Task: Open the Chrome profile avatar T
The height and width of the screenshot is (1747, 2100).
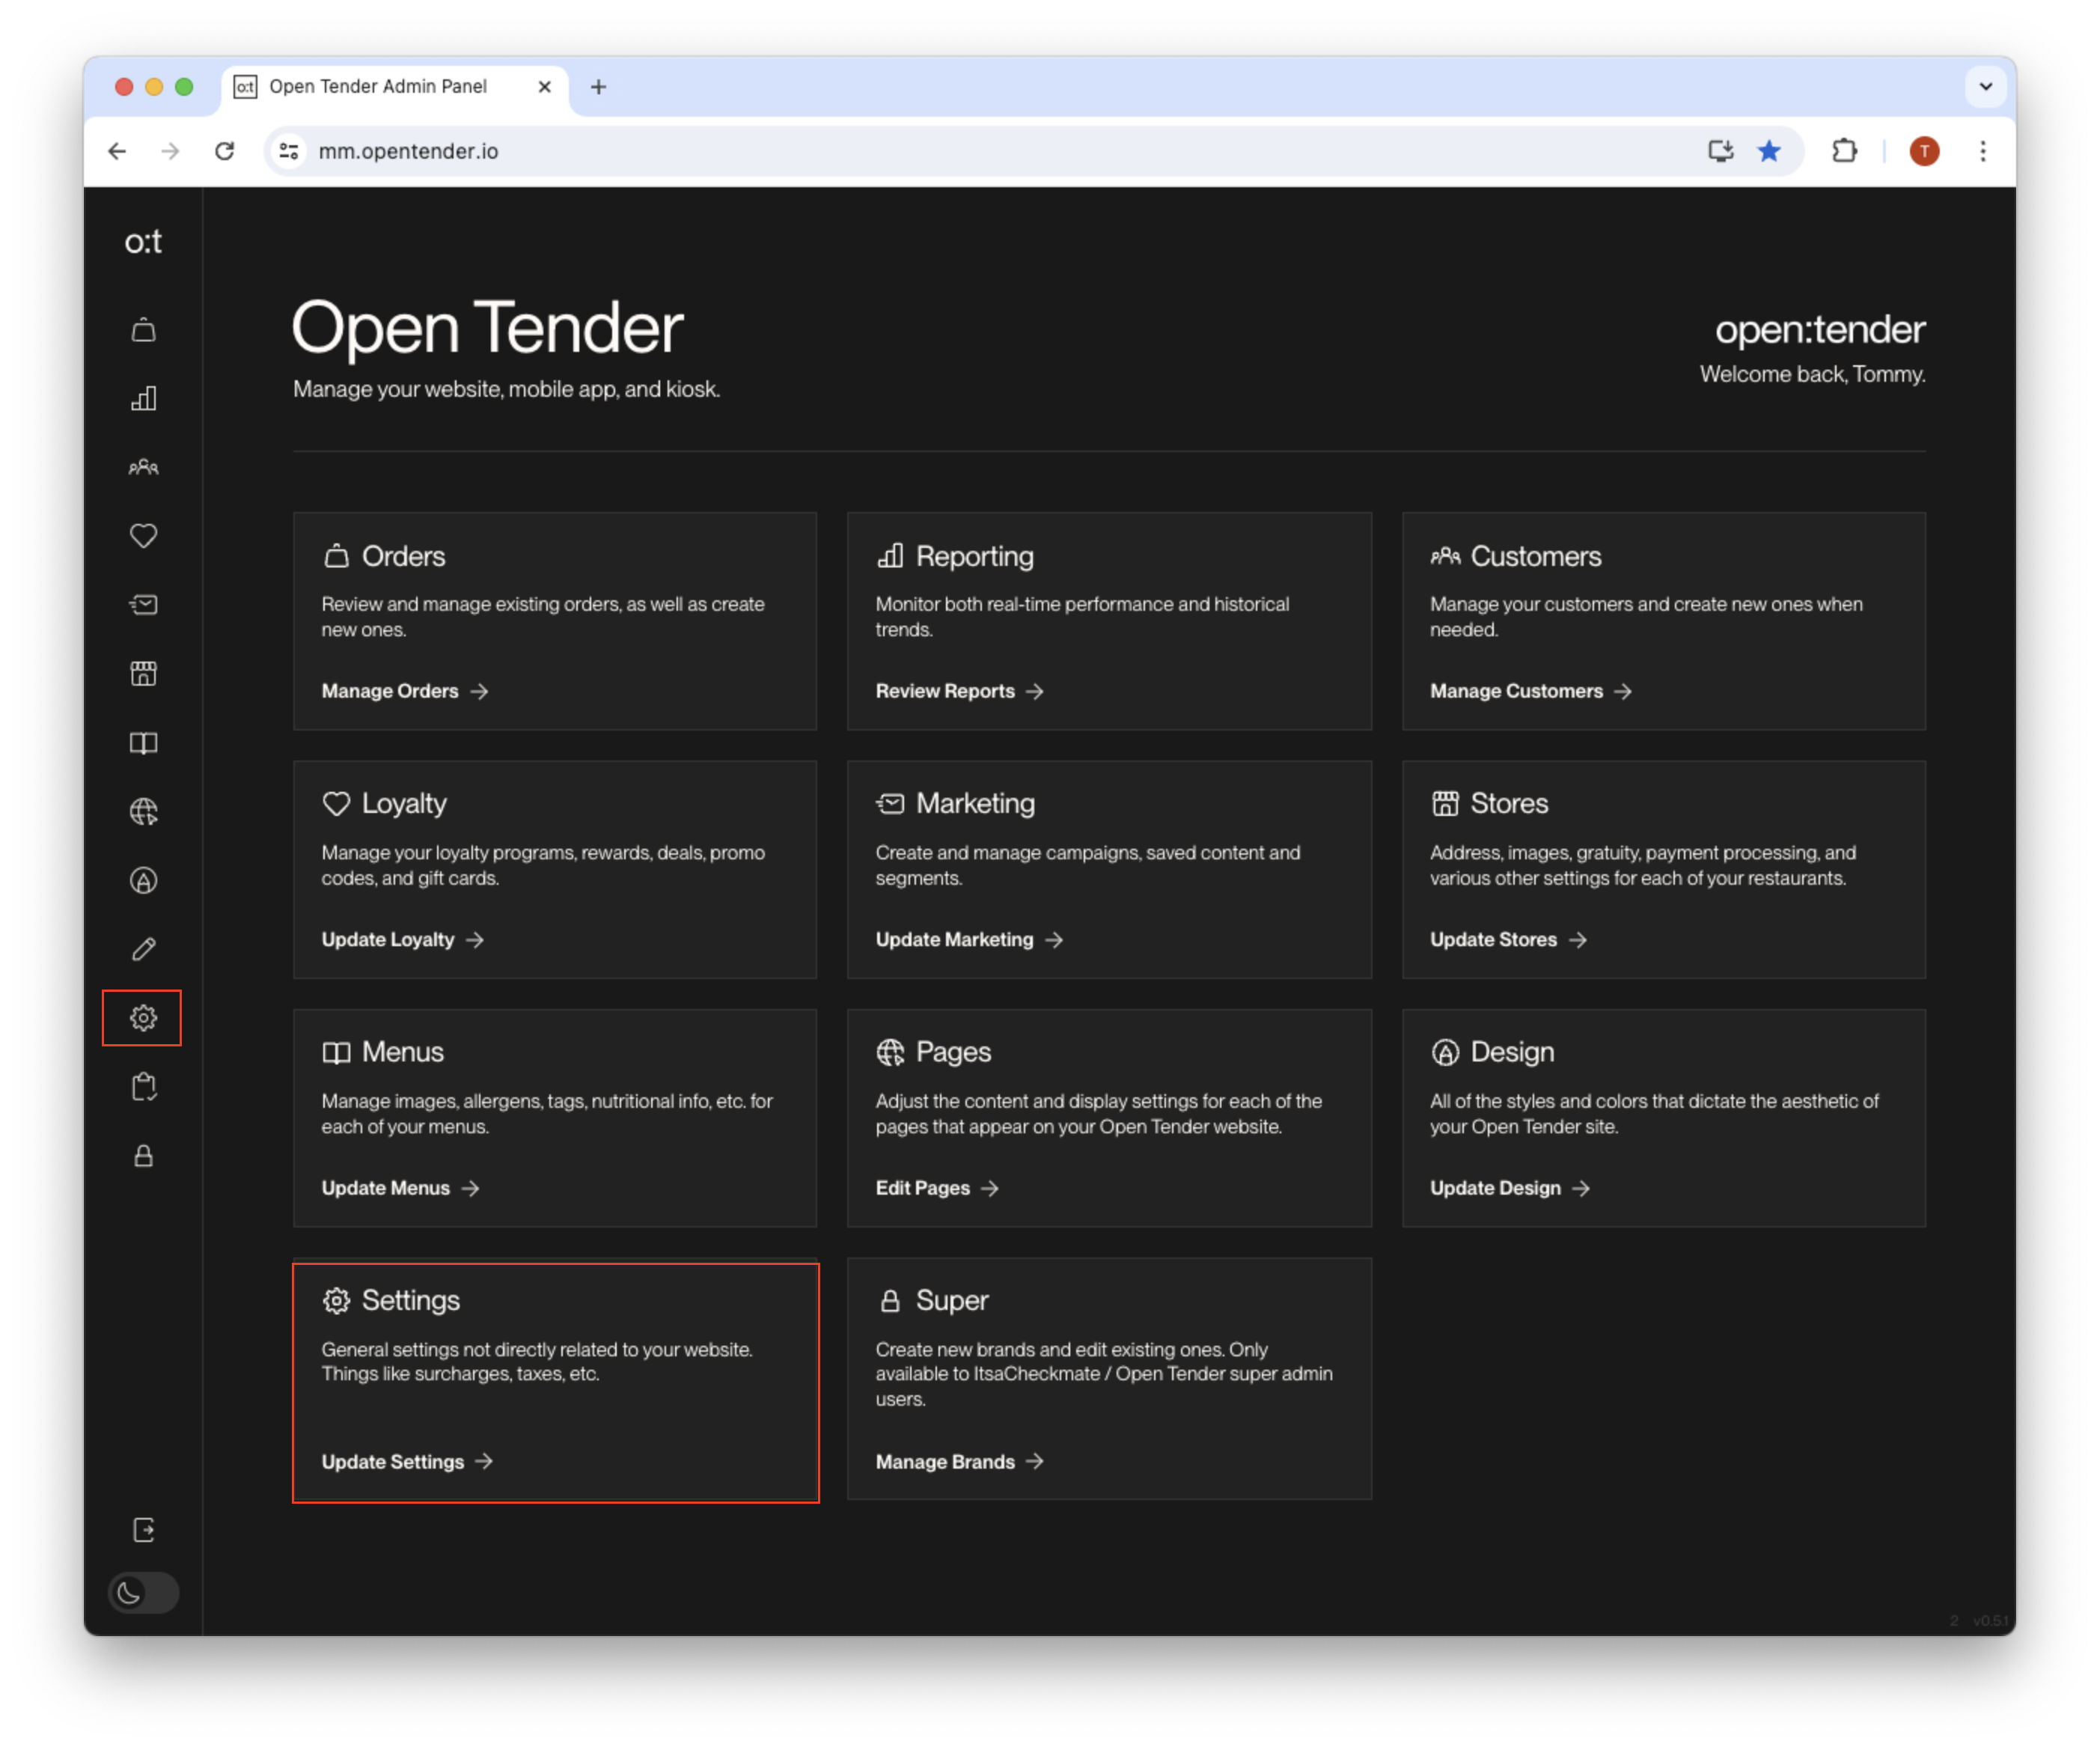Action: [1924, 151]
